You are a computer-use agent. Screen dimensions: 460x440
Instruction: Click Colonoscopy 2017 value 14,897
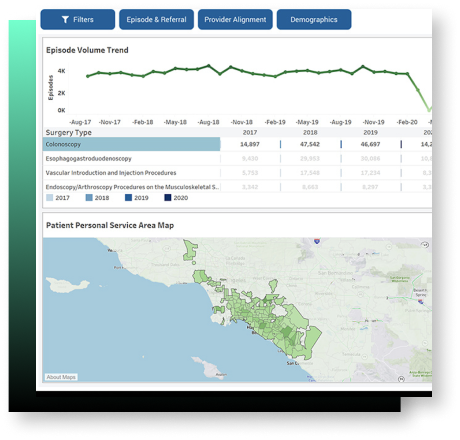point(250,144)
